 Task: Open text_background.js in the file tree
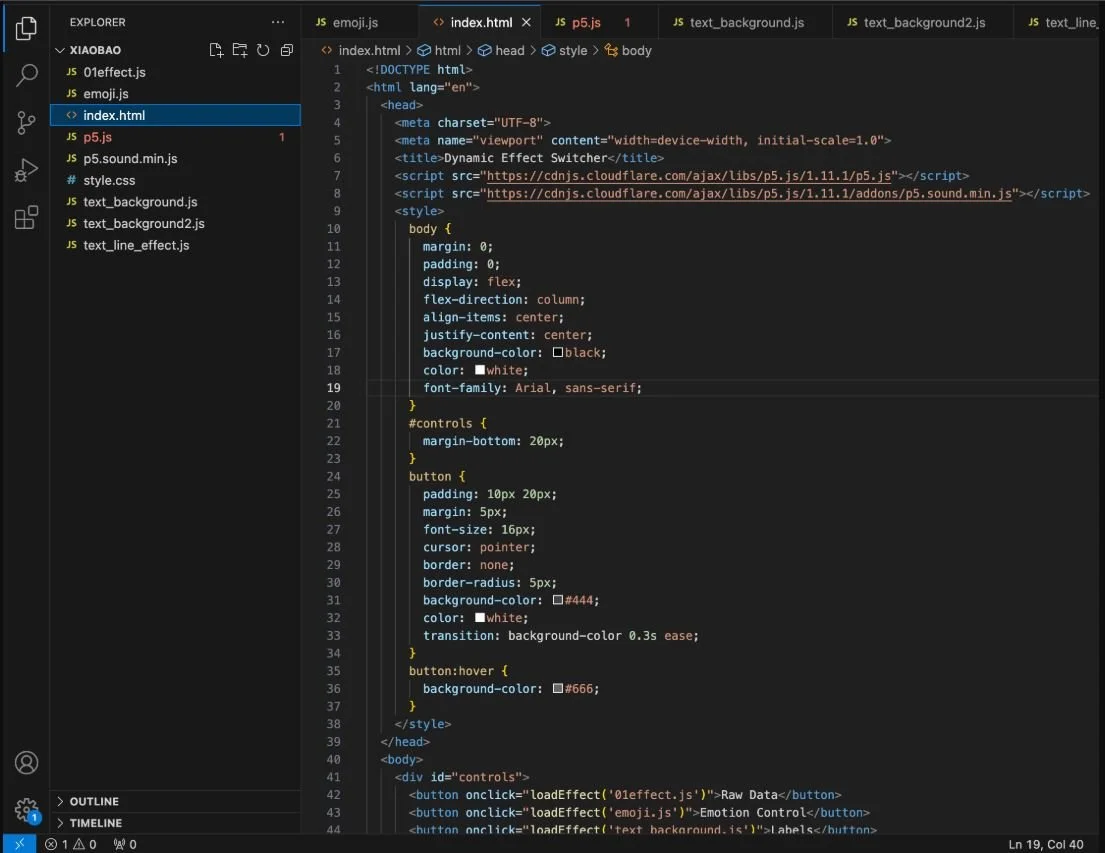[175, 202]
